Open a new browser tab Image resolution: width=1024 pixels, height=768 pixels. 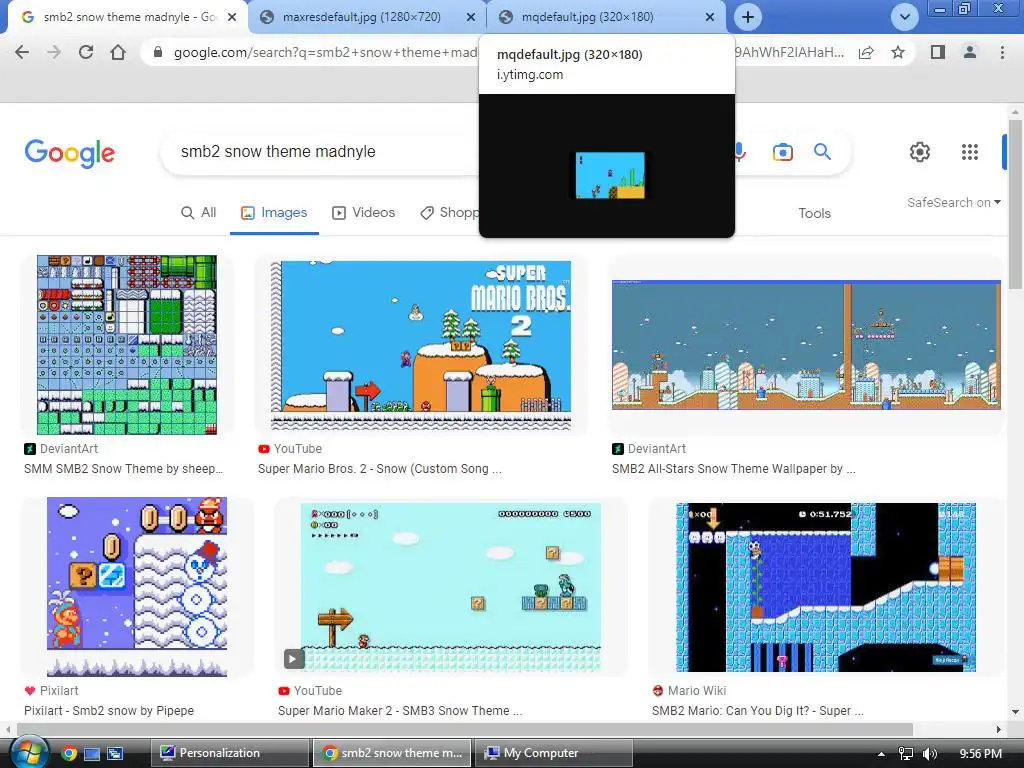748,17
